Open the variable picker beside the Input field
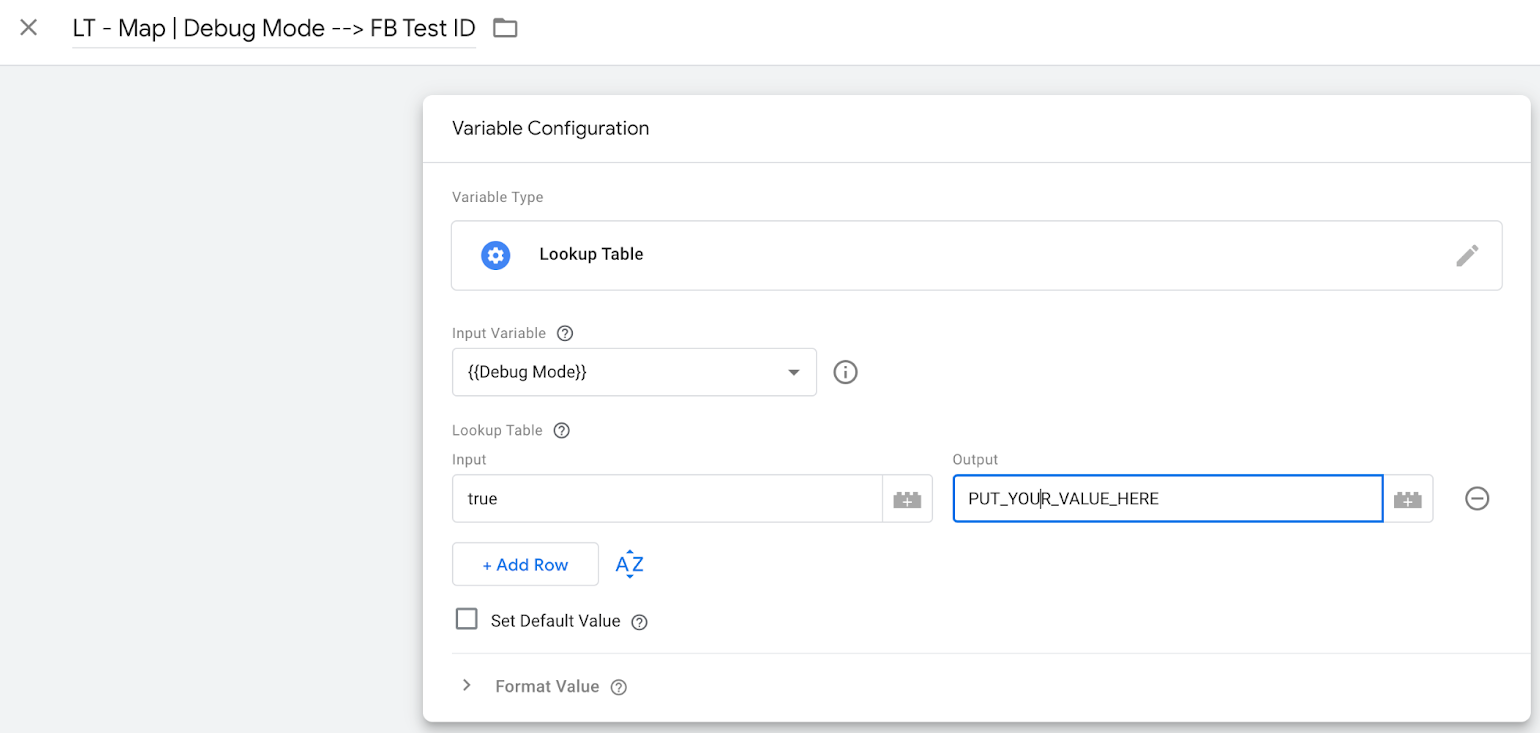 [x=907, y=498]
